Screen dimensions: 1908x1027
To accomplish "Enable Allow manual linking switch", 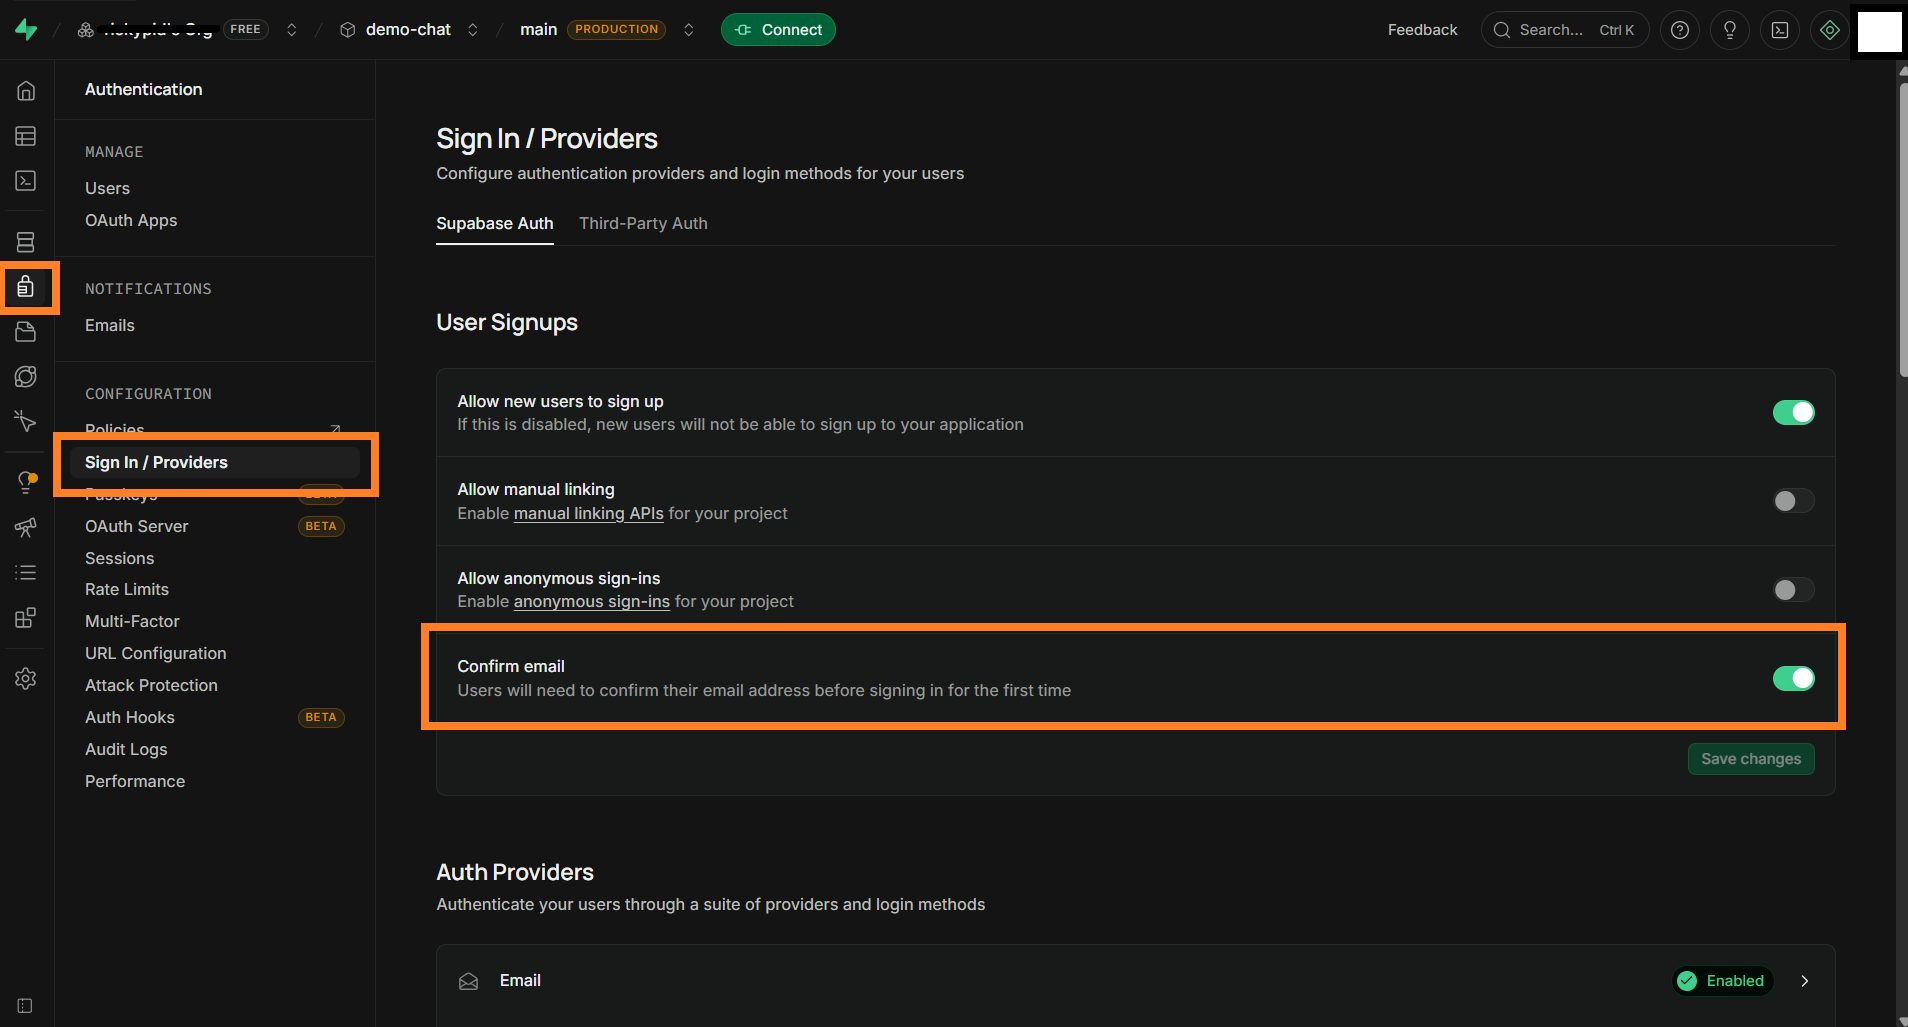I will point(1793,501).
